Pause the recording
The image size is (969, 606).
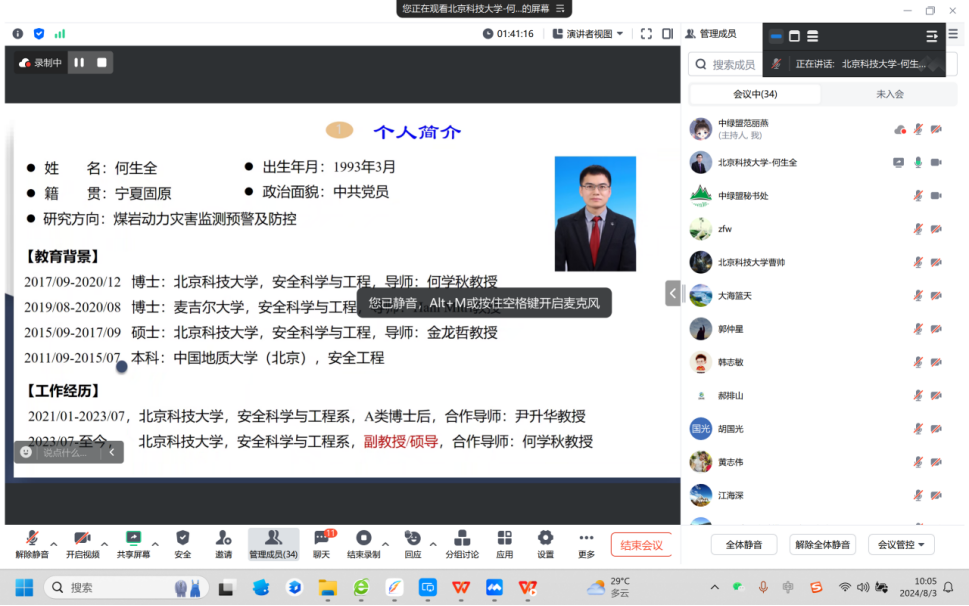(x=79, y=62)
